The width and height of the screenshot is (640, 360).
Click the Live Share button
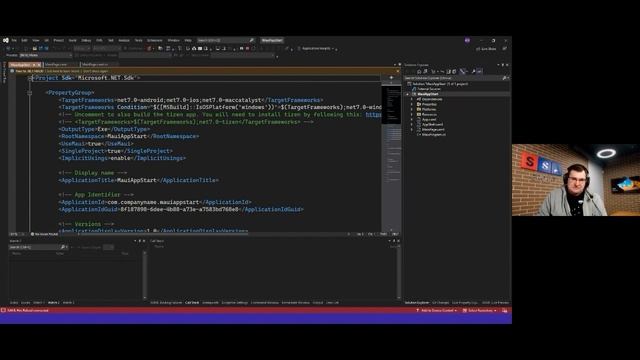486,49
